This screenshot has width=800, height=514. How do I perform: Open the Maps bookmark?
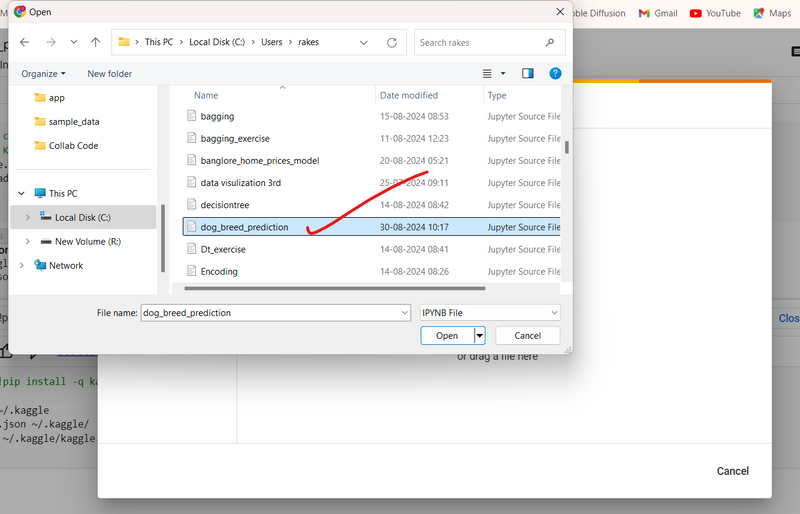[771, 13]
